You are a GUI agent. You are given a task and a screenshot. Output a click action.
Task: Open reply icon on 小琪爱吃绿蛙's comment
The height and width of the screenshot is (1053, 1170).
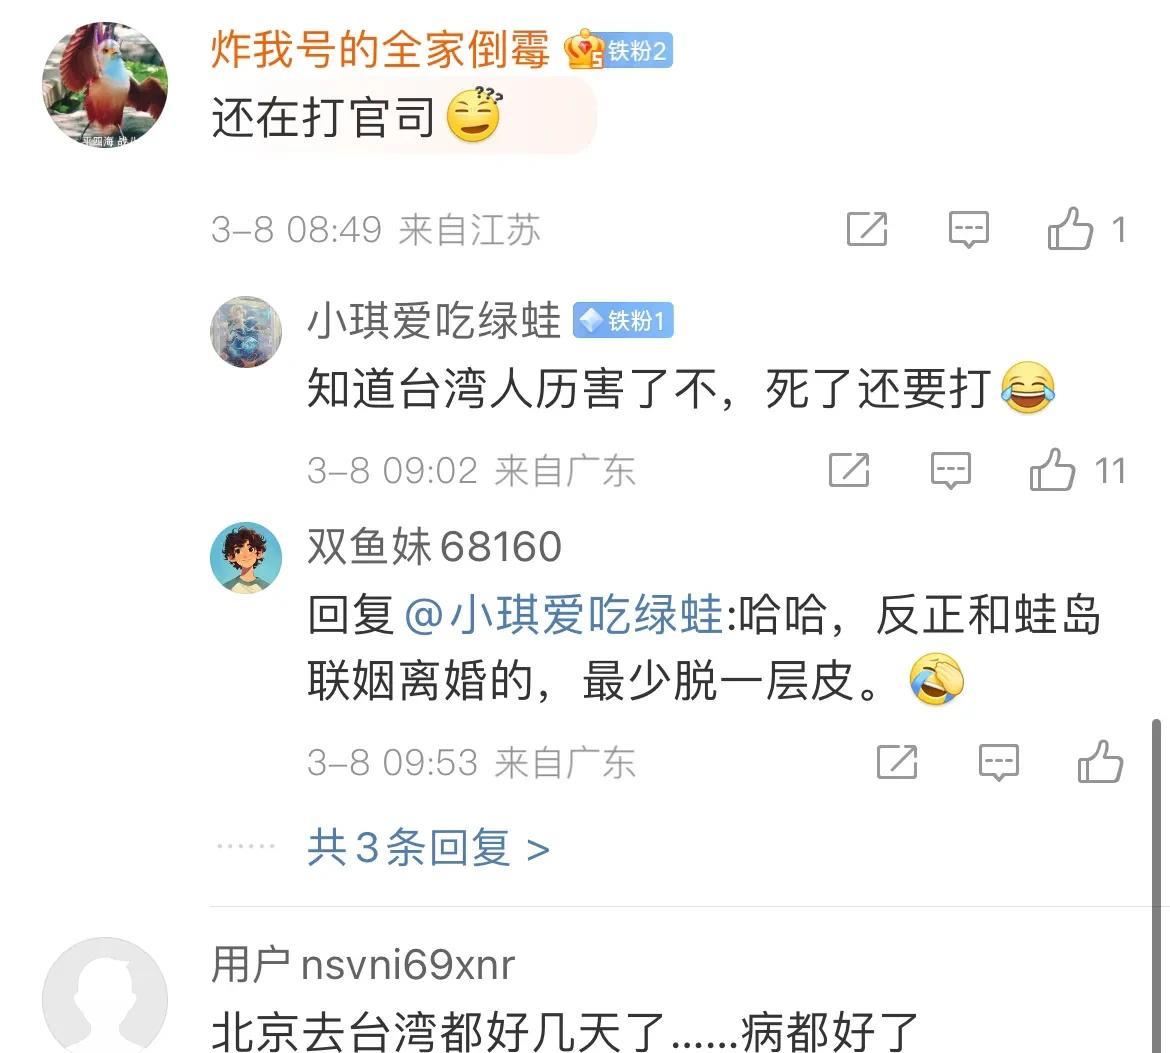point(951,470)
